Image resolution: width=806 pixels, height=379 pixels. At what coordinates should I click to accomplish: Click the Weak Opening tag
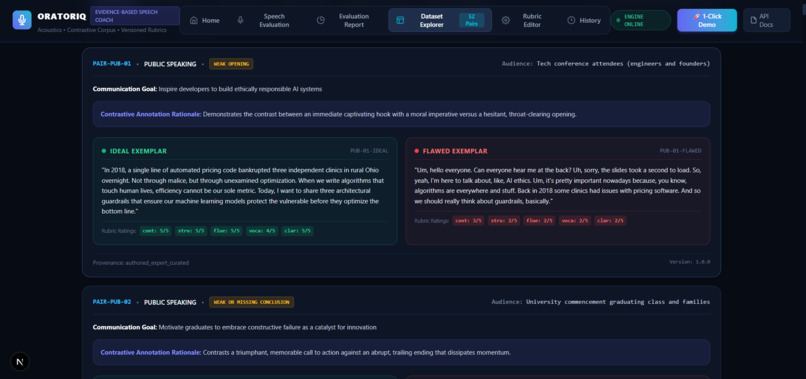(231, 64)
